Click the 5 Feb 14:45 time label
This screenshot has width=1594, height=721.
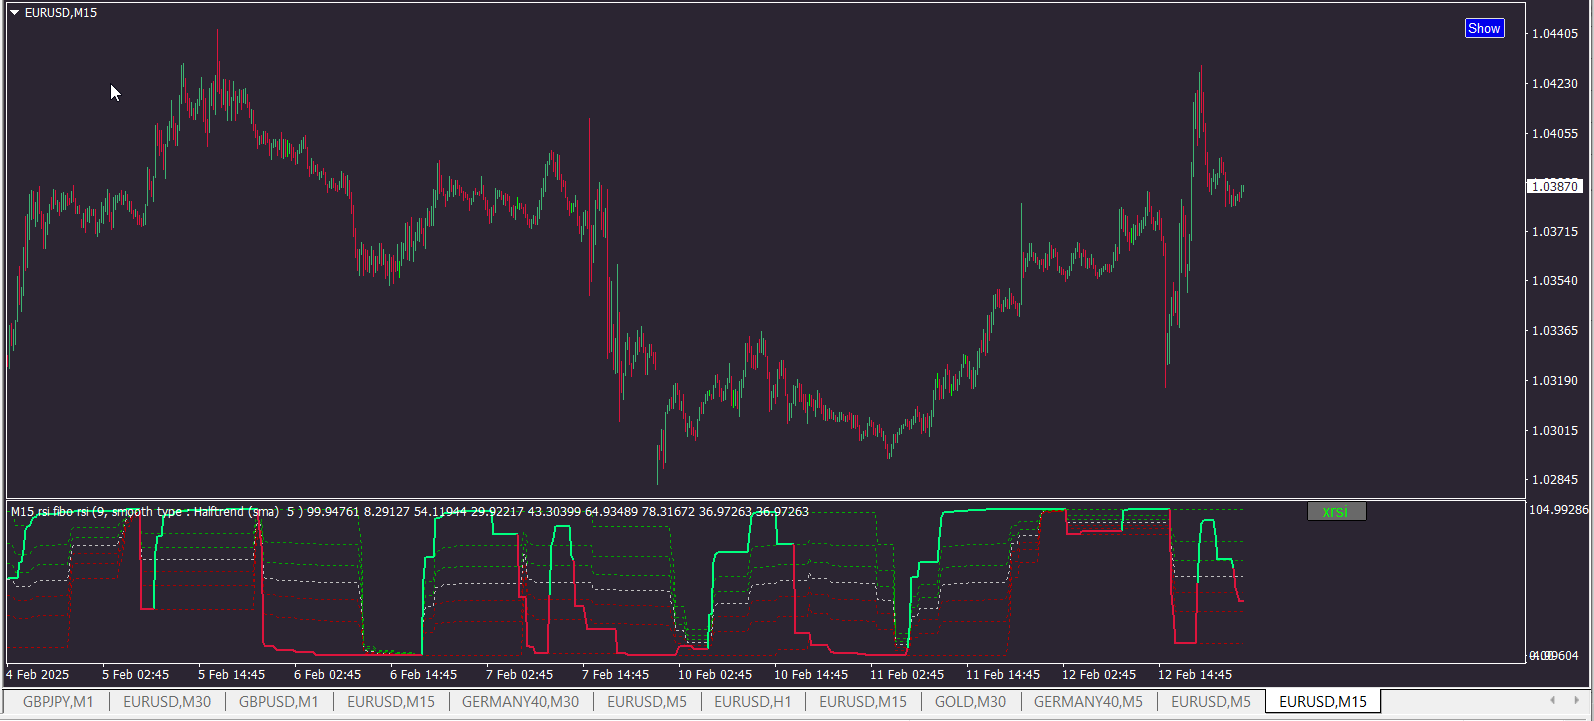click(231, 675)
